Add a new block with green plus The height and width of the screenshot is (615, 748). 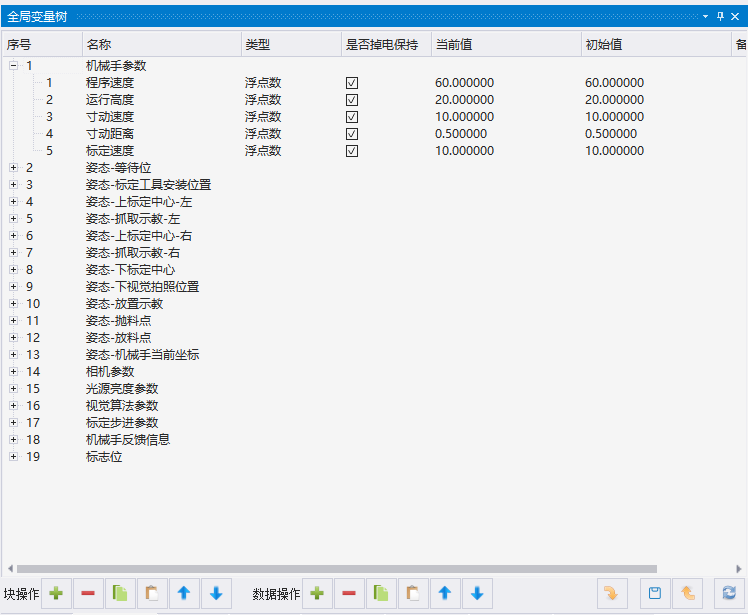click(56, 594)
